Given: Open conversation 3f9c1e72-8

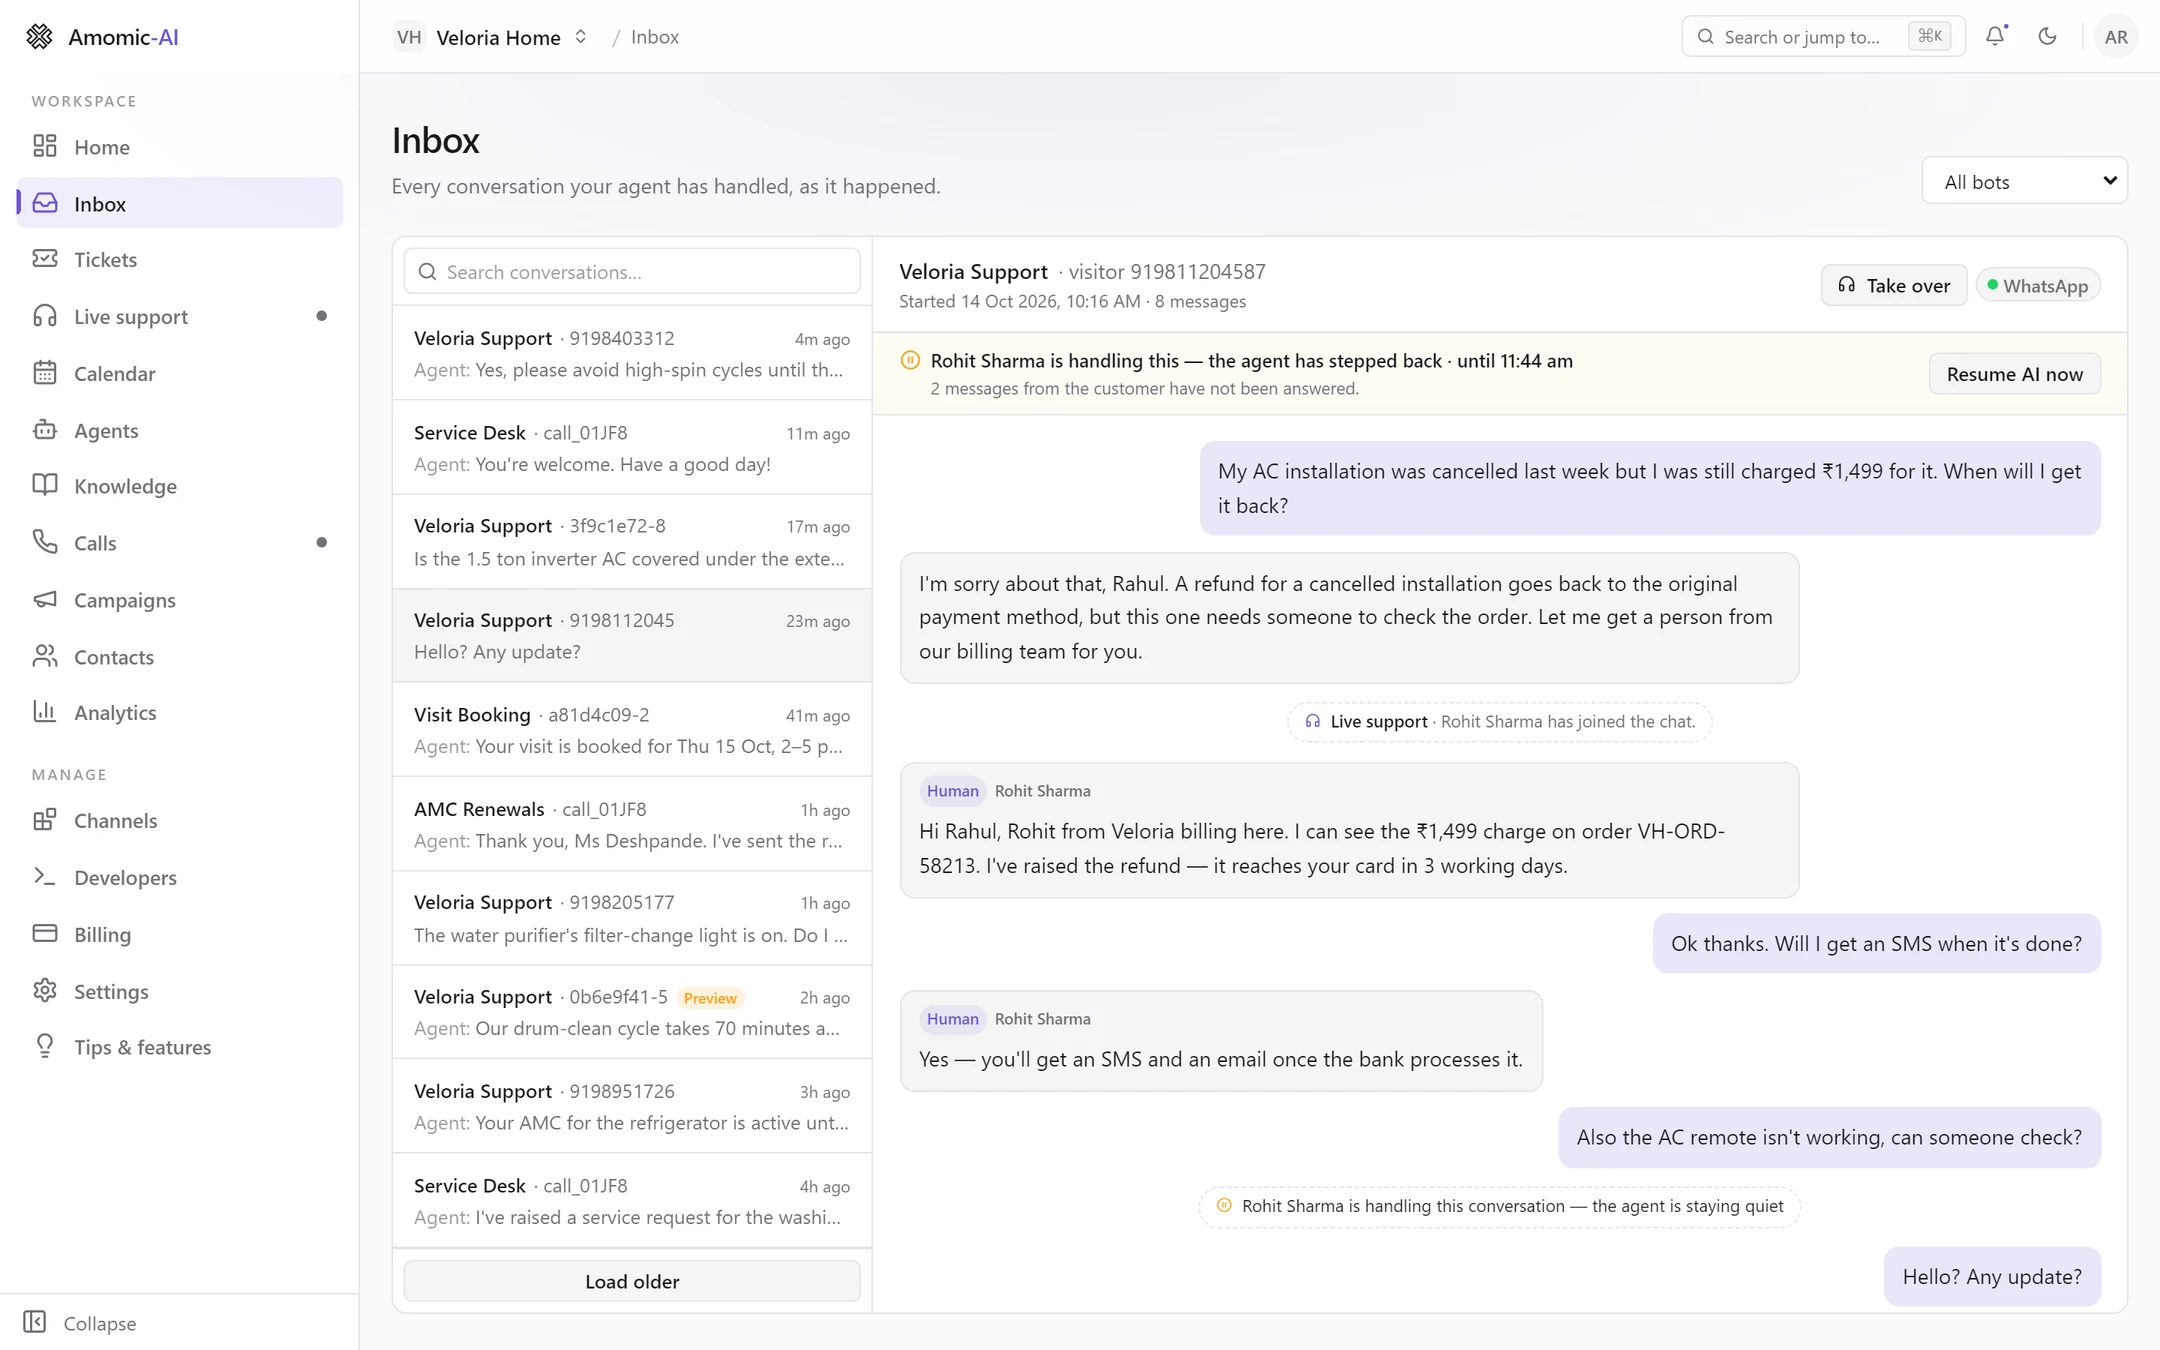Looking at the screenshot, I should (x=632, y=541).
